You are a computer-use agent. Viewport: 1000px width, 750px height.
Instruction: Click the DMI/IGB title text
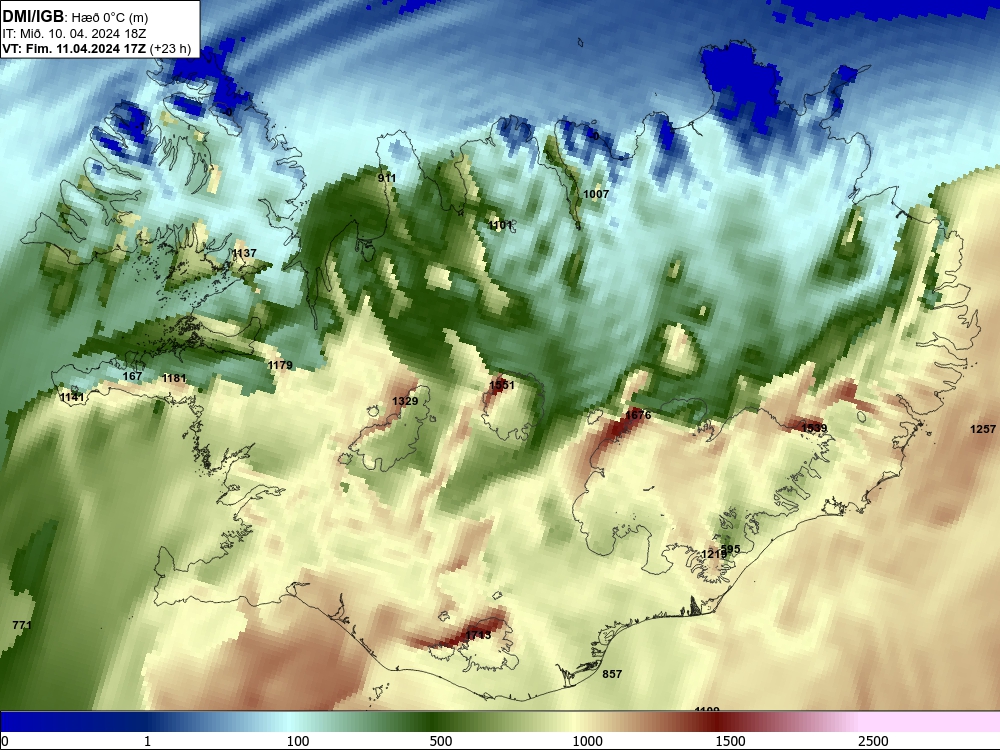(33, 17)
